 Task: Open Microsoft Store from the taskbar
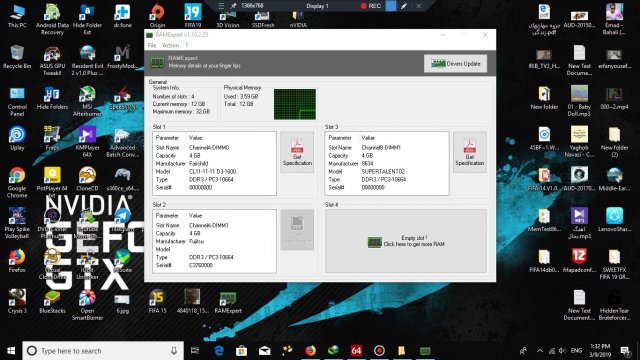click(241, 351)
